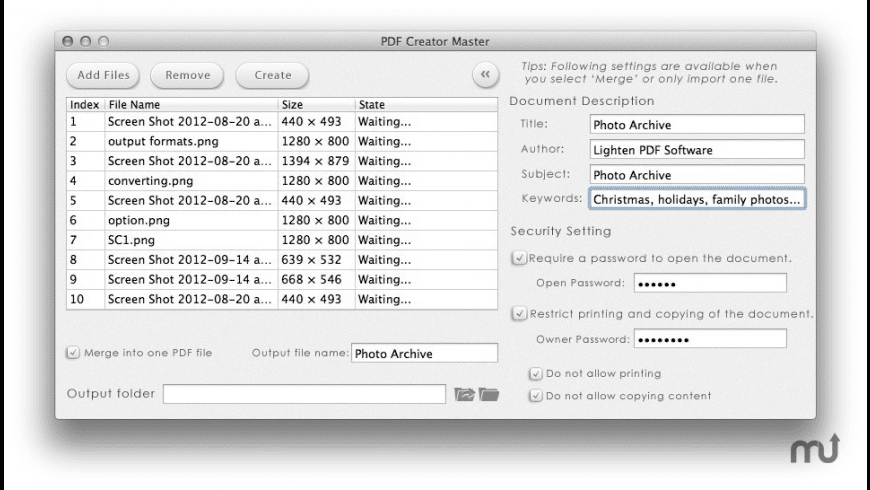Select row 2 output formats.png

(x=282, y=141)
